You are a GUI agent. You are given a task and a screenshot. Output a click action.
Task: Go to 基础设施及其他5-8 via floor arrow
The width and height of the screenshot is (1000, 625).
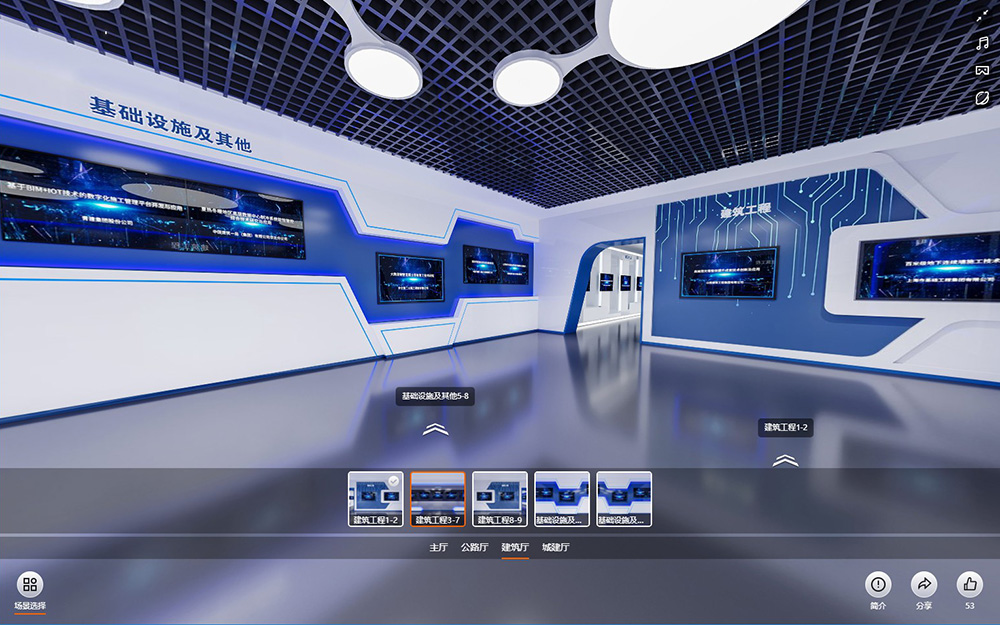[435, 429]
